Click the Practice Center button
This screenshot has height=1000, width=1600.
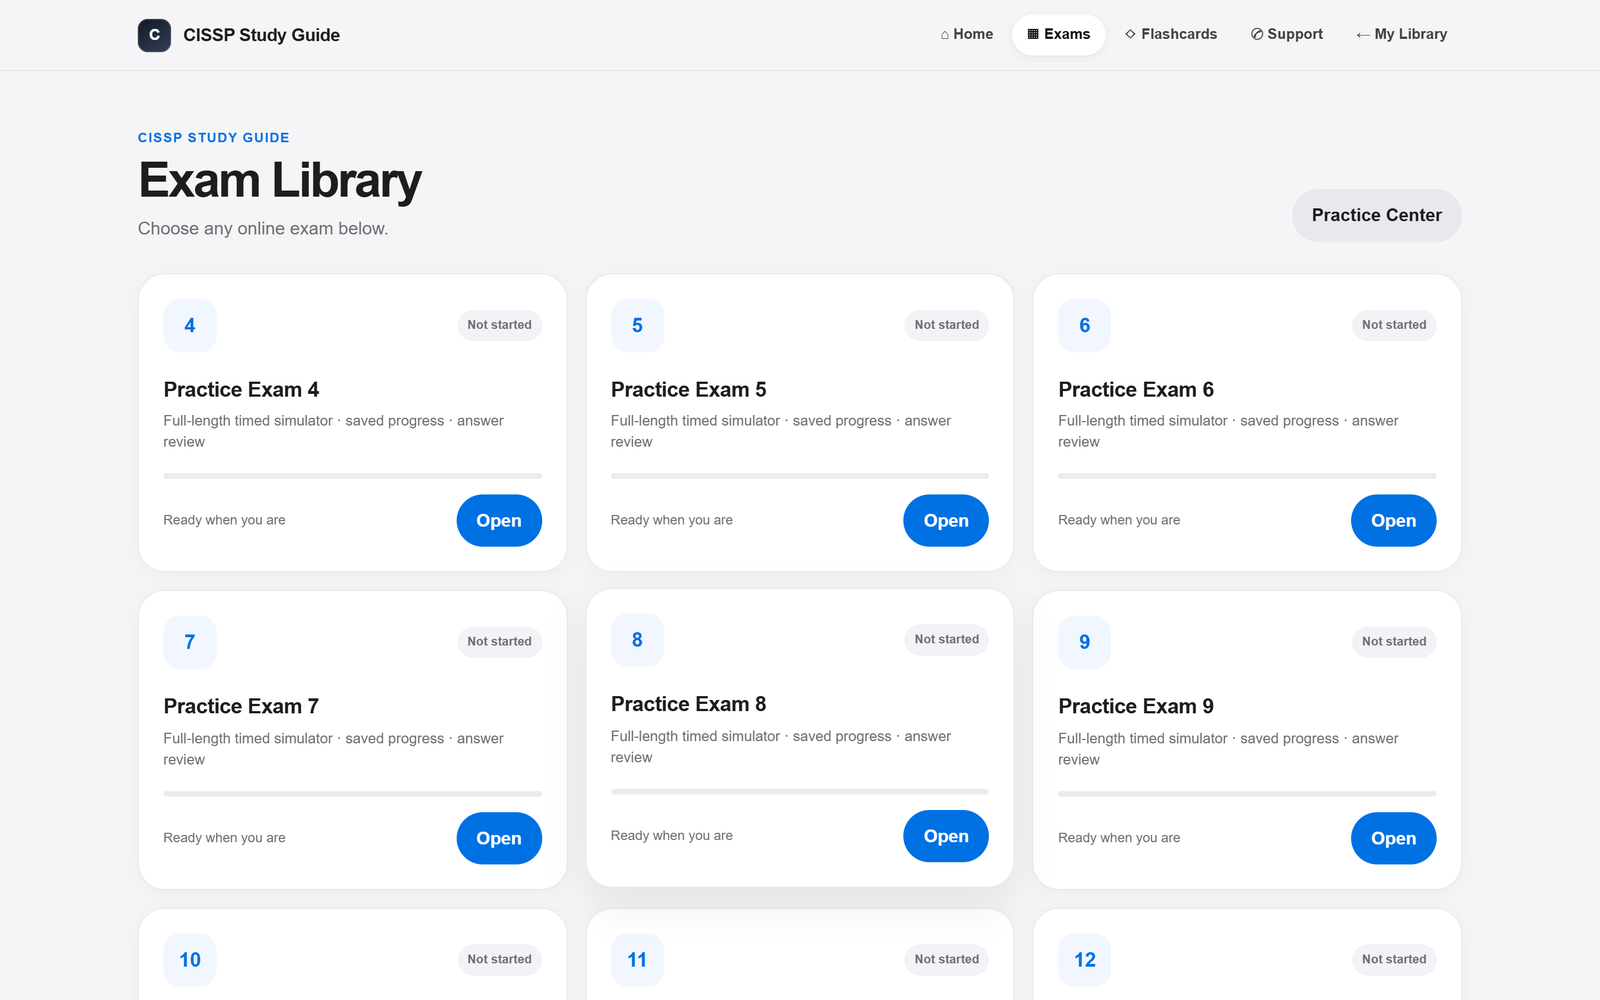click(x=1377, y=215)
